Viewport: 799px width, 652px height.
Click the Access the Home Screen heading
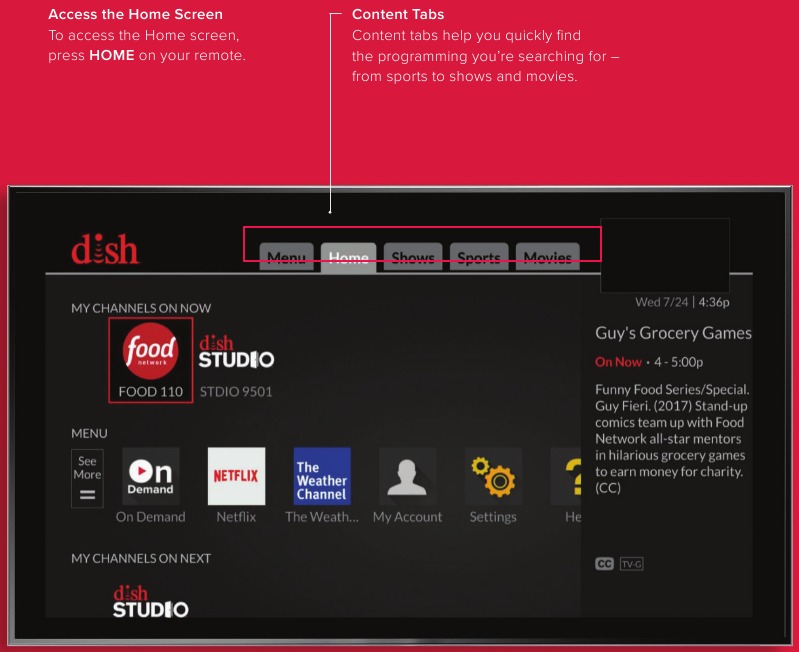coord(136,14)
